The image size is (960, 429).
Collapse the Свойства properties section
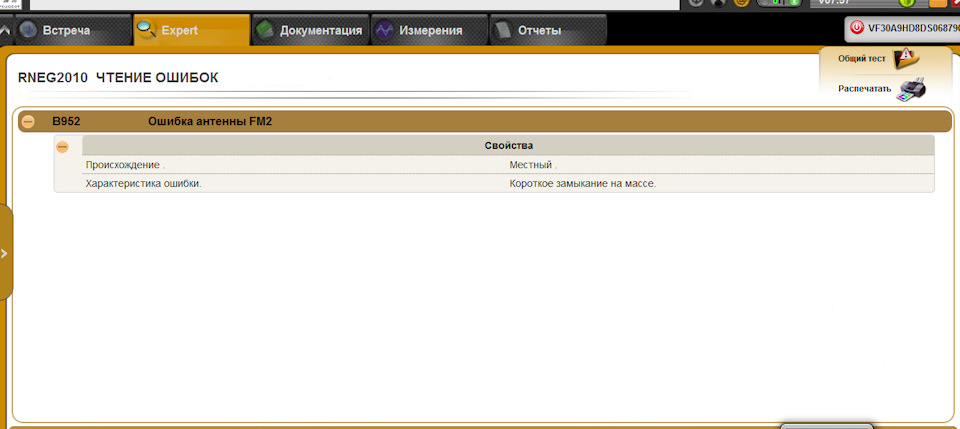point(62,147)
